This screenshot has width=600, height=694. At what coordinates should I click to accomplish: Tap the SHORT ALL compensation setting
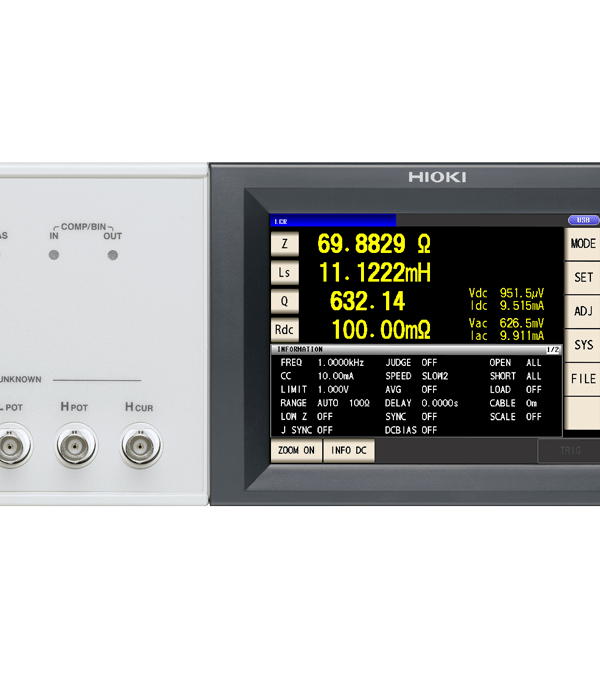(x=515, y=376)
